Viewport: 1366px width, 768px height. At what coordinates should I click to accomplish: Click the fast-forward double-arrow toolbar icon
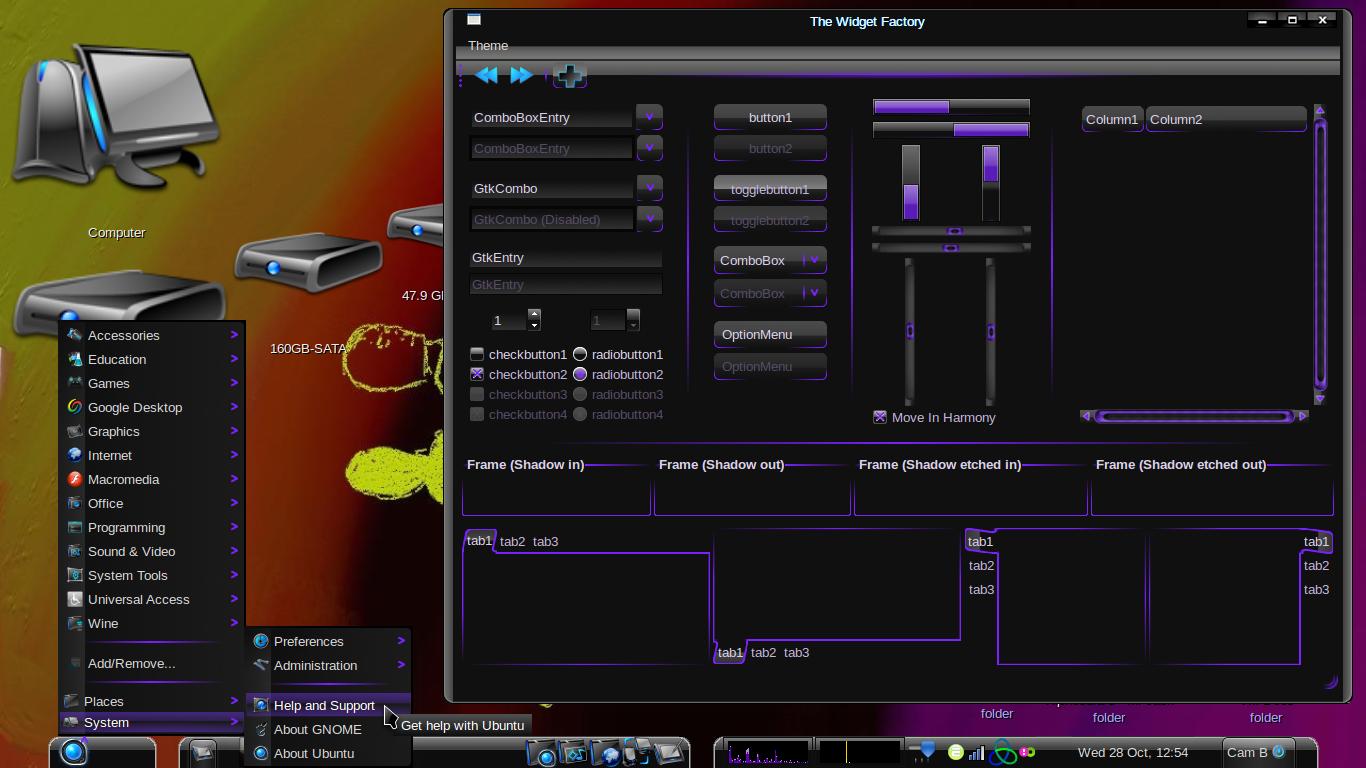click(521, 75)
